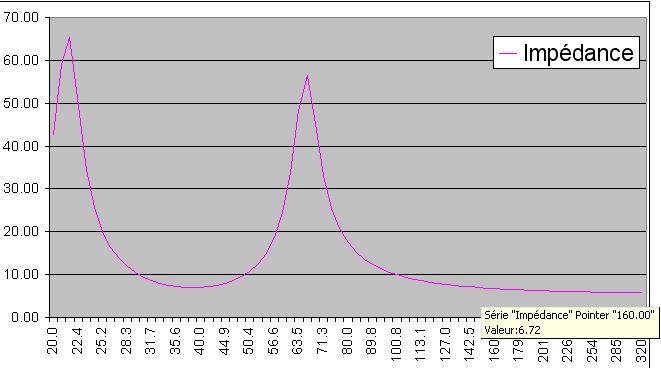The height and width of the screenshot is (368, 661).
Task: Click the 63.5 x-axis label
Action: click(297, 341)
